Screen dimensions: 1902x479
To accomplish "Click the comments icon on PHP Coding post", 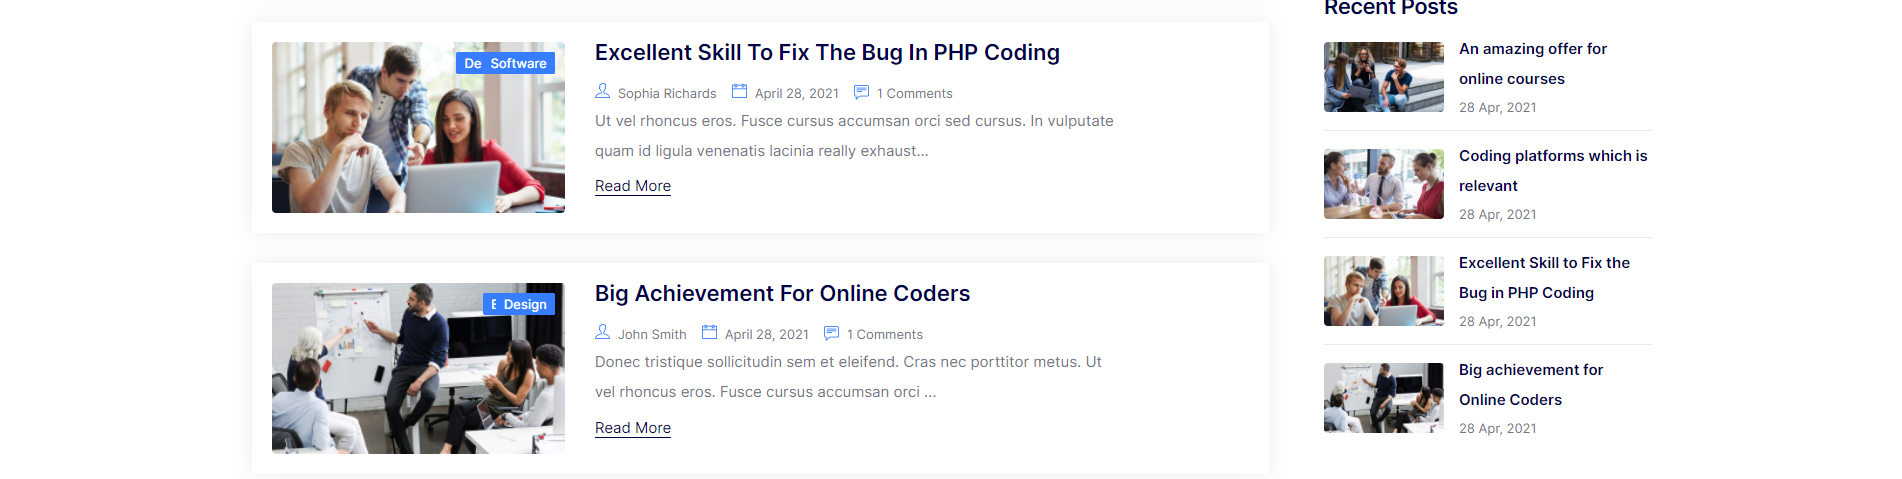I will click(861, 92).
